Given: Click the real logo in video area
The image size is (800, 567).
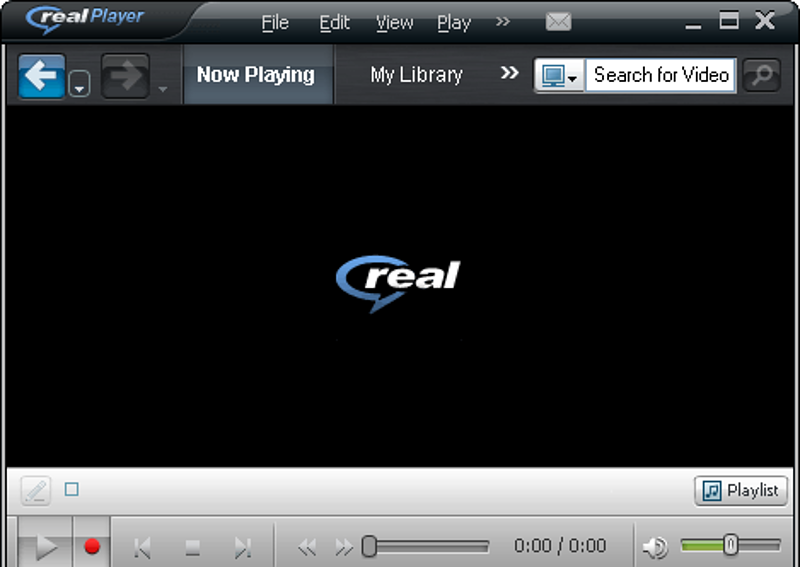Looking at the screenshot, I should click(x=398, y=283).
